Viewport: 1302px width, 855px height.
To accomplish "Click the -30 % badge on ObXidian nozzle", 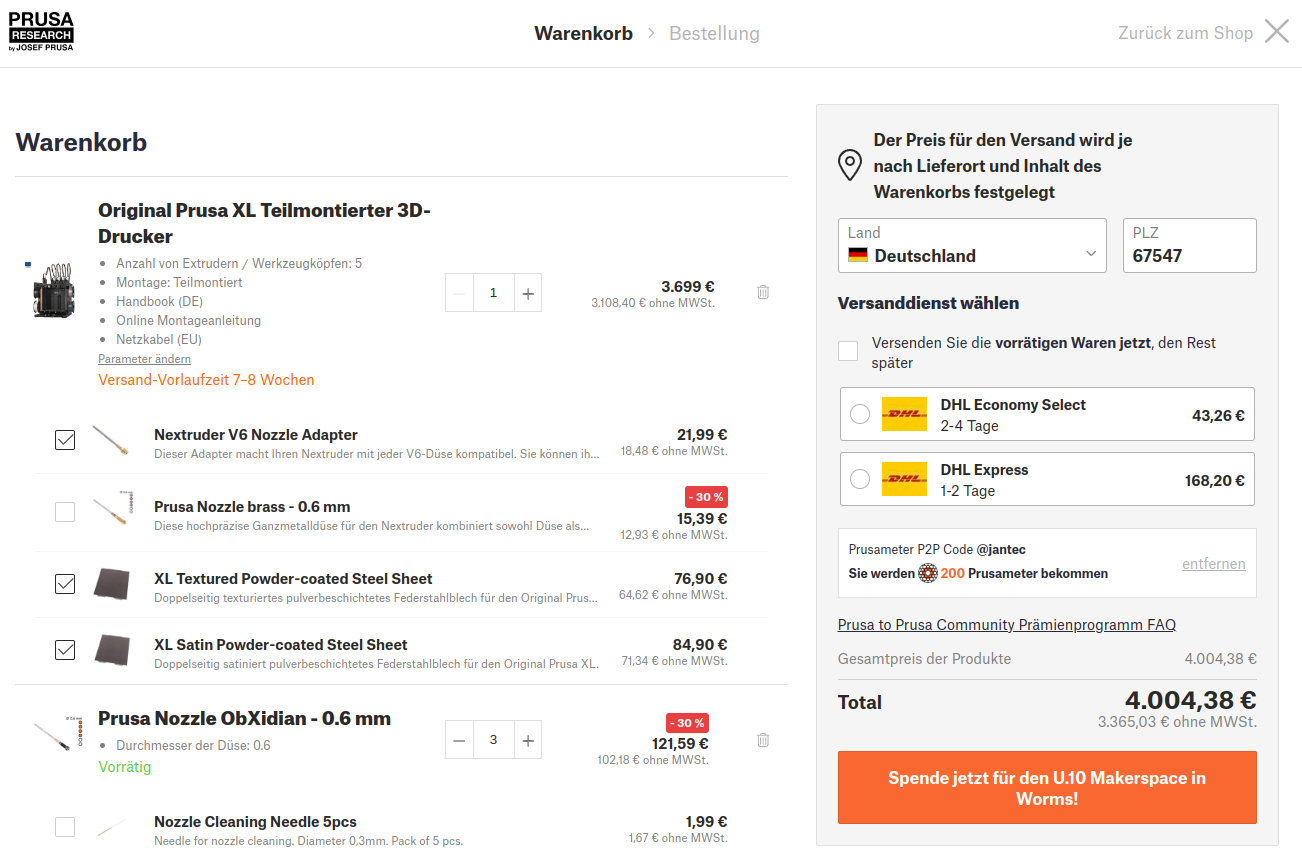I will pyautogui.click(x=687, y=723).
